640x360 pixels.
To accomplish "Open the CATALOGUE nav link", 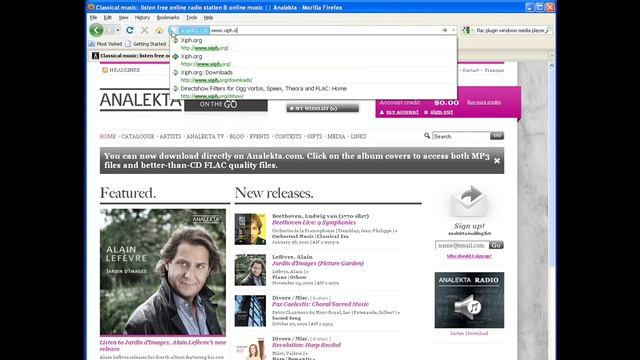I will (138, 136).
